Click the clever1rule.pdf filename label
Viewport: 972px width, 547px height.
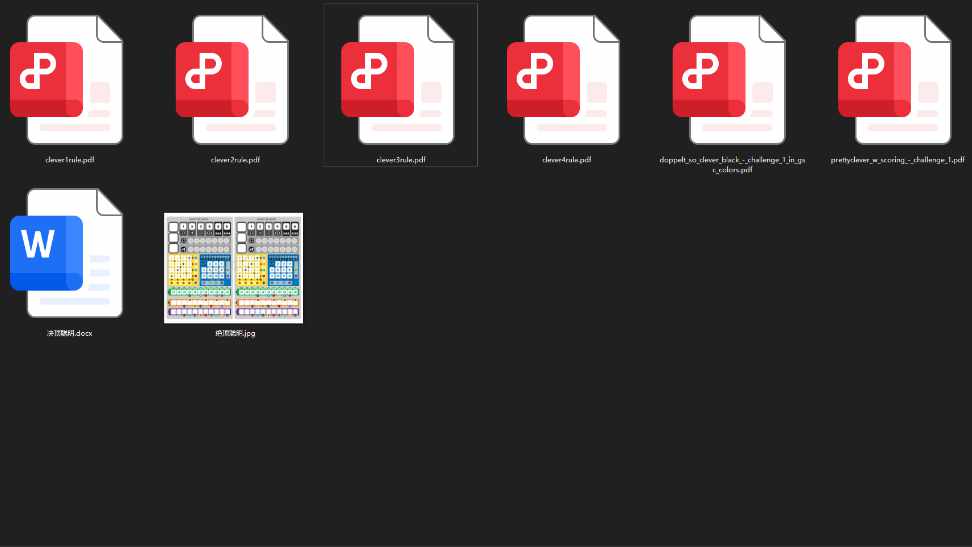[70, 160]
